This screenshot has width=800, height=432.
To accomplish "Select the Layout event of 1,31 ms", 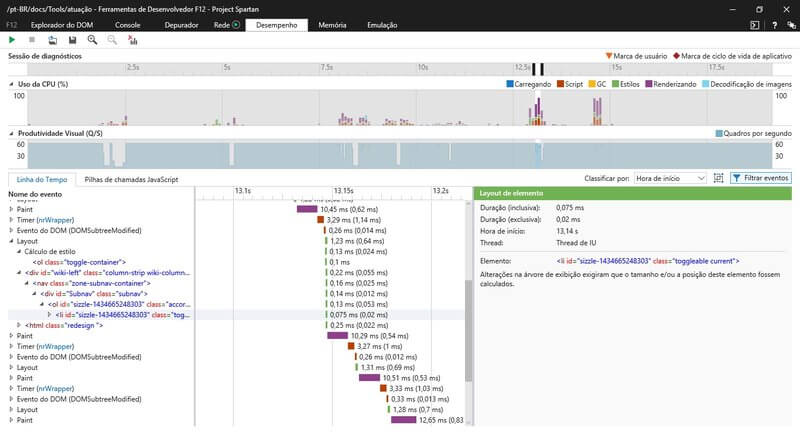I will 27,367.
